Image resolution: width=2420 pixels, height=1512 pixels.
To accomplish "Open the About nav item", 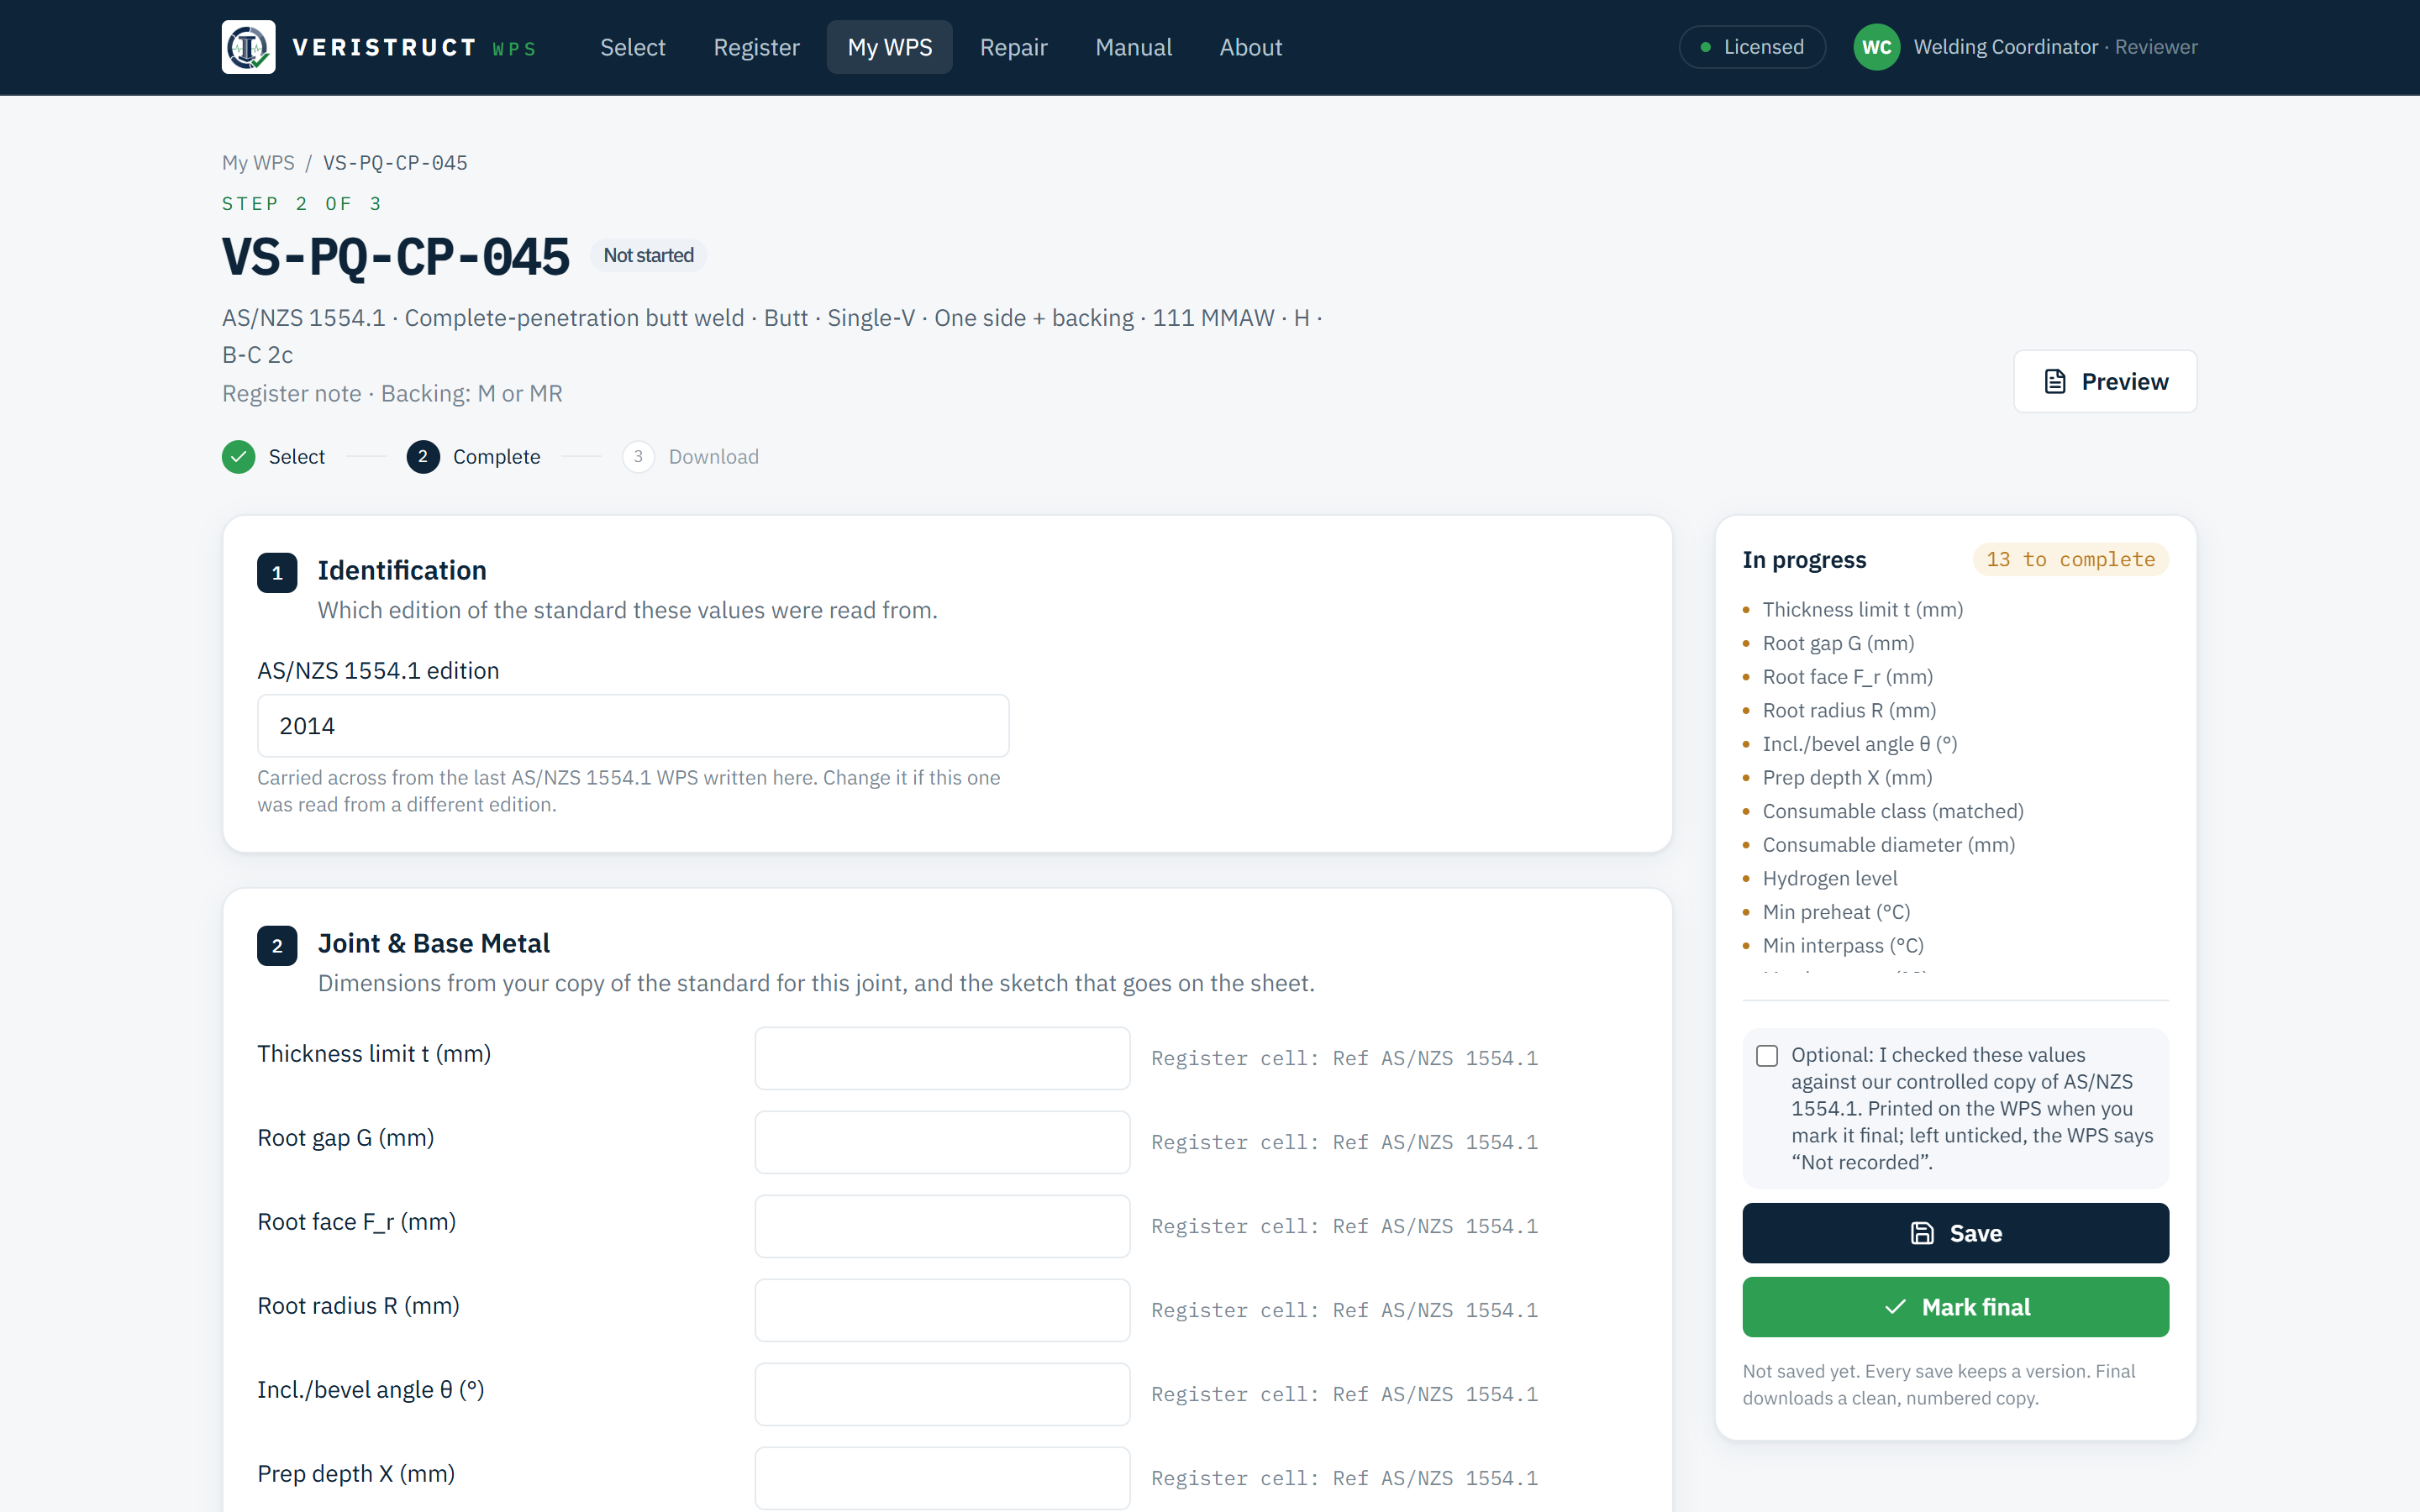I will [1250, 47].
